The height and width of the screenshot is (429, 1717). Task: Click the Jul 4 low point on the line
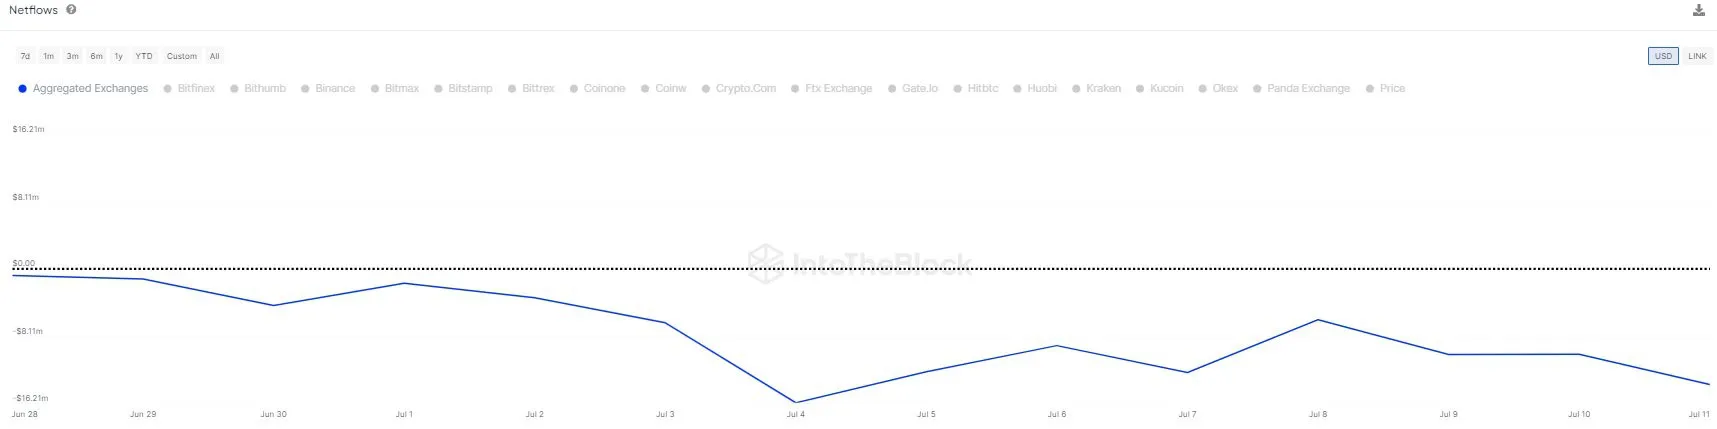tap(796, 402)
